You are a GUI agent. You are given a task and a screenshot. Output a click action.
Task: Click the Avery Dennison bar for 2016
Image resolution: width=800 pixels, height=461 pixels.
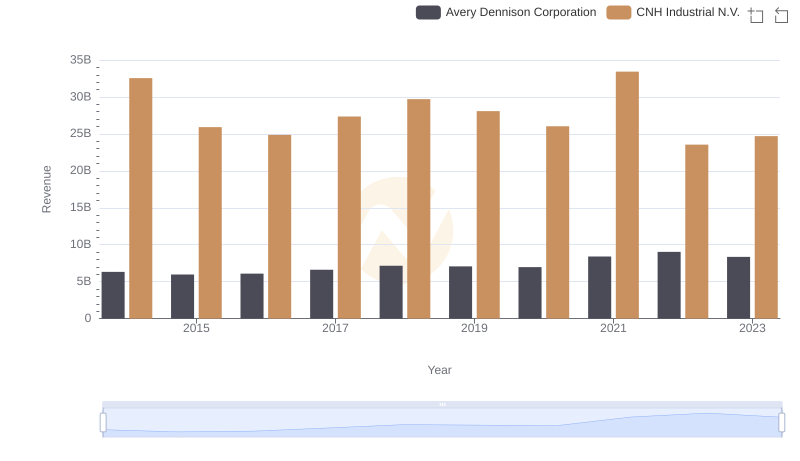(x=252, y=296)
